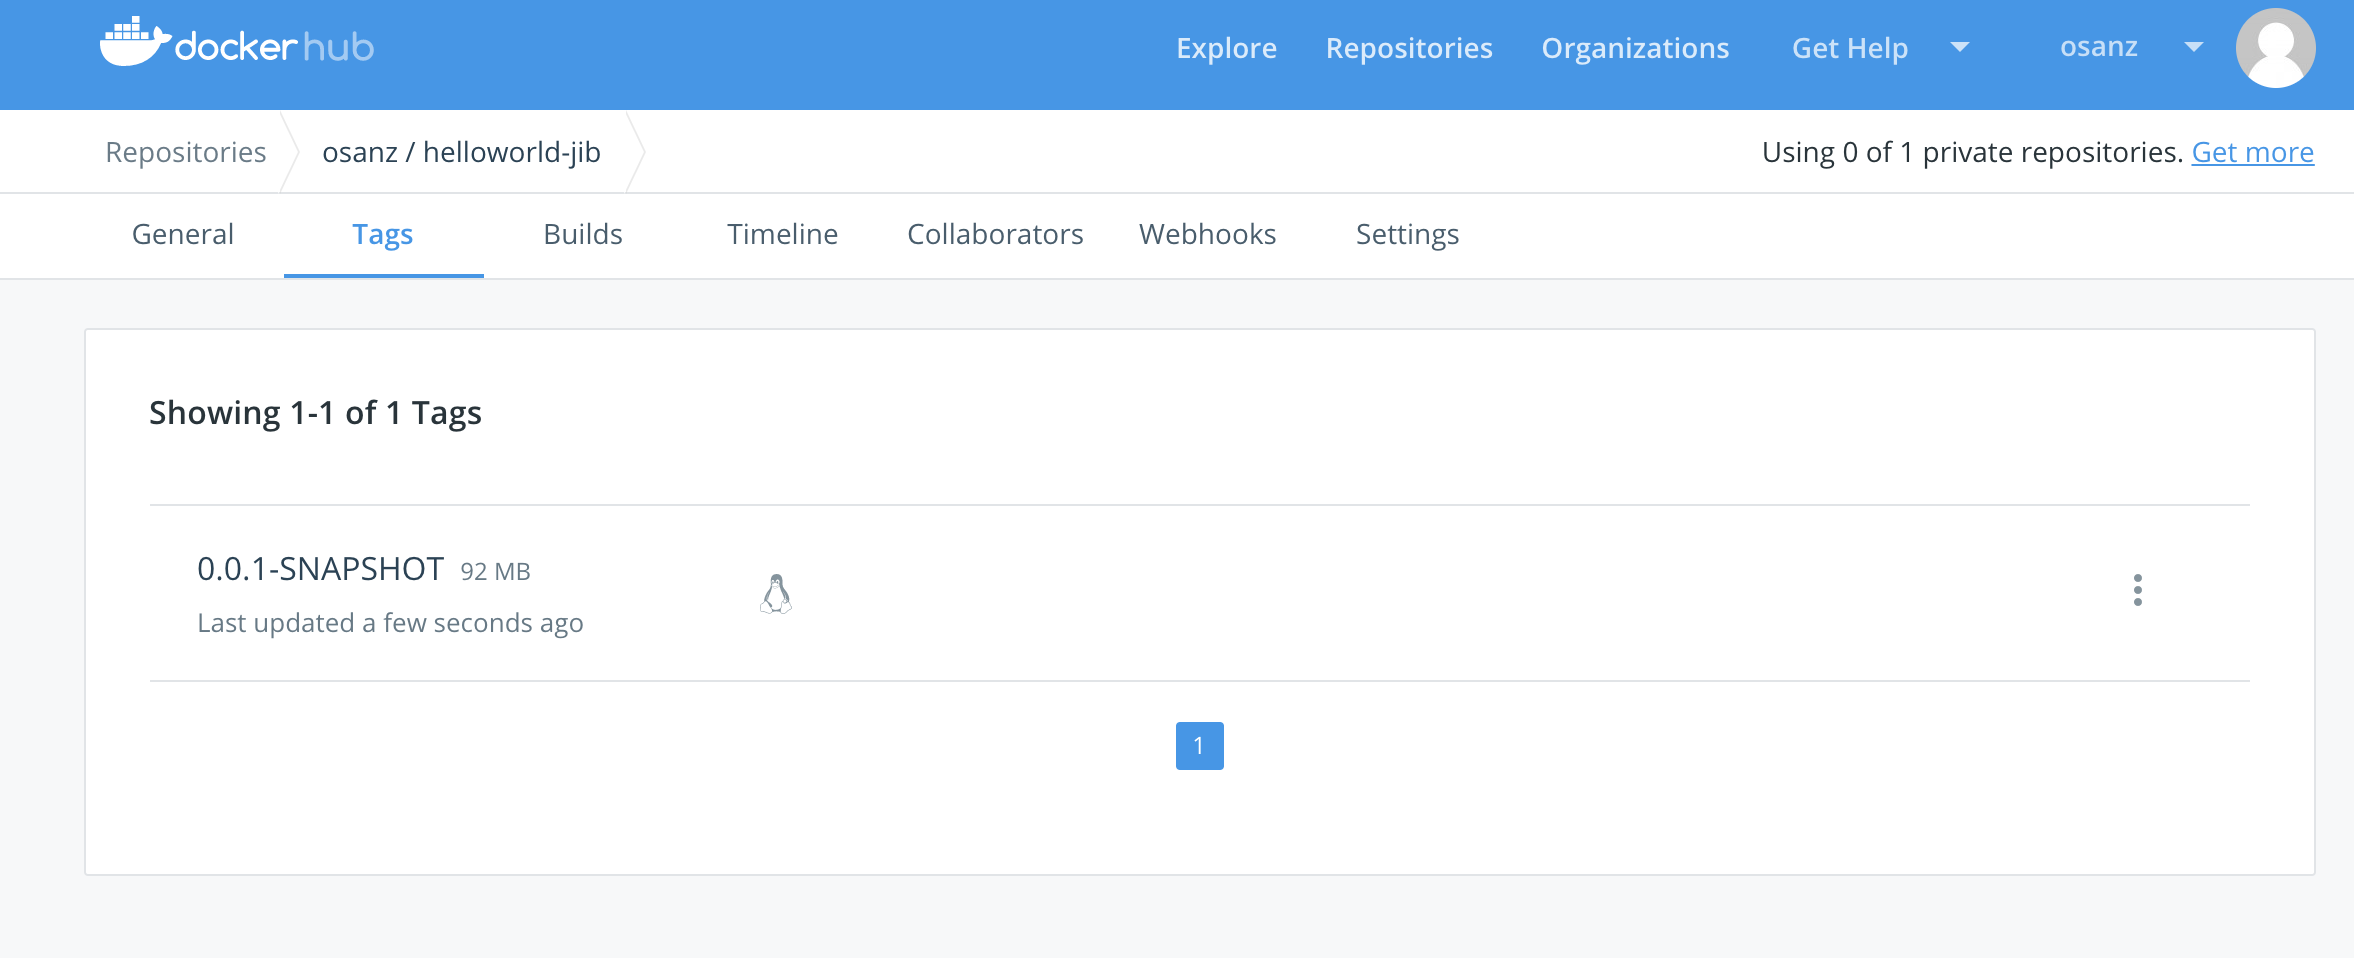The width and height of the screenshot is (2354, 958).
Task: Select the Tags tab
Action: click(383, 234)
